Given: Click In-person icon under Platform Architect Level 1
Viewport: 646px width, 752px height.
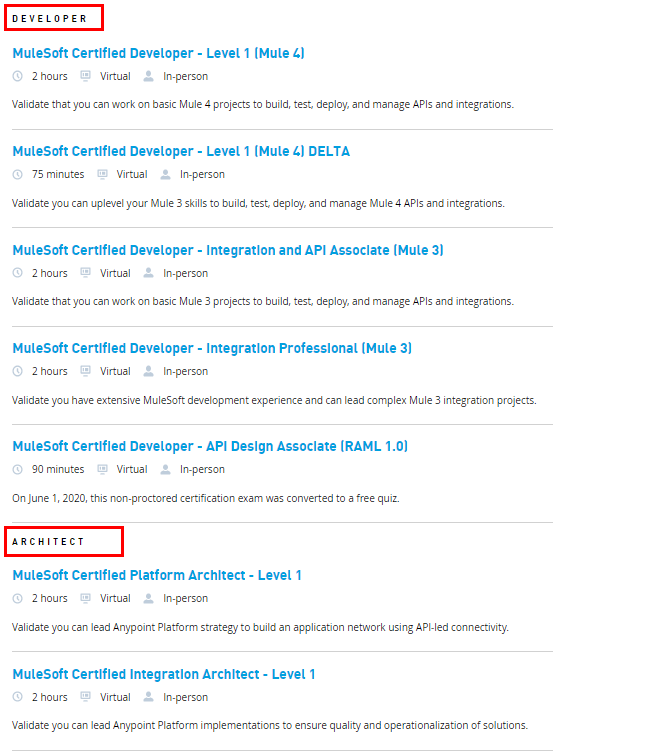Looking at the screenshot, I should click(x=149, y=598).
